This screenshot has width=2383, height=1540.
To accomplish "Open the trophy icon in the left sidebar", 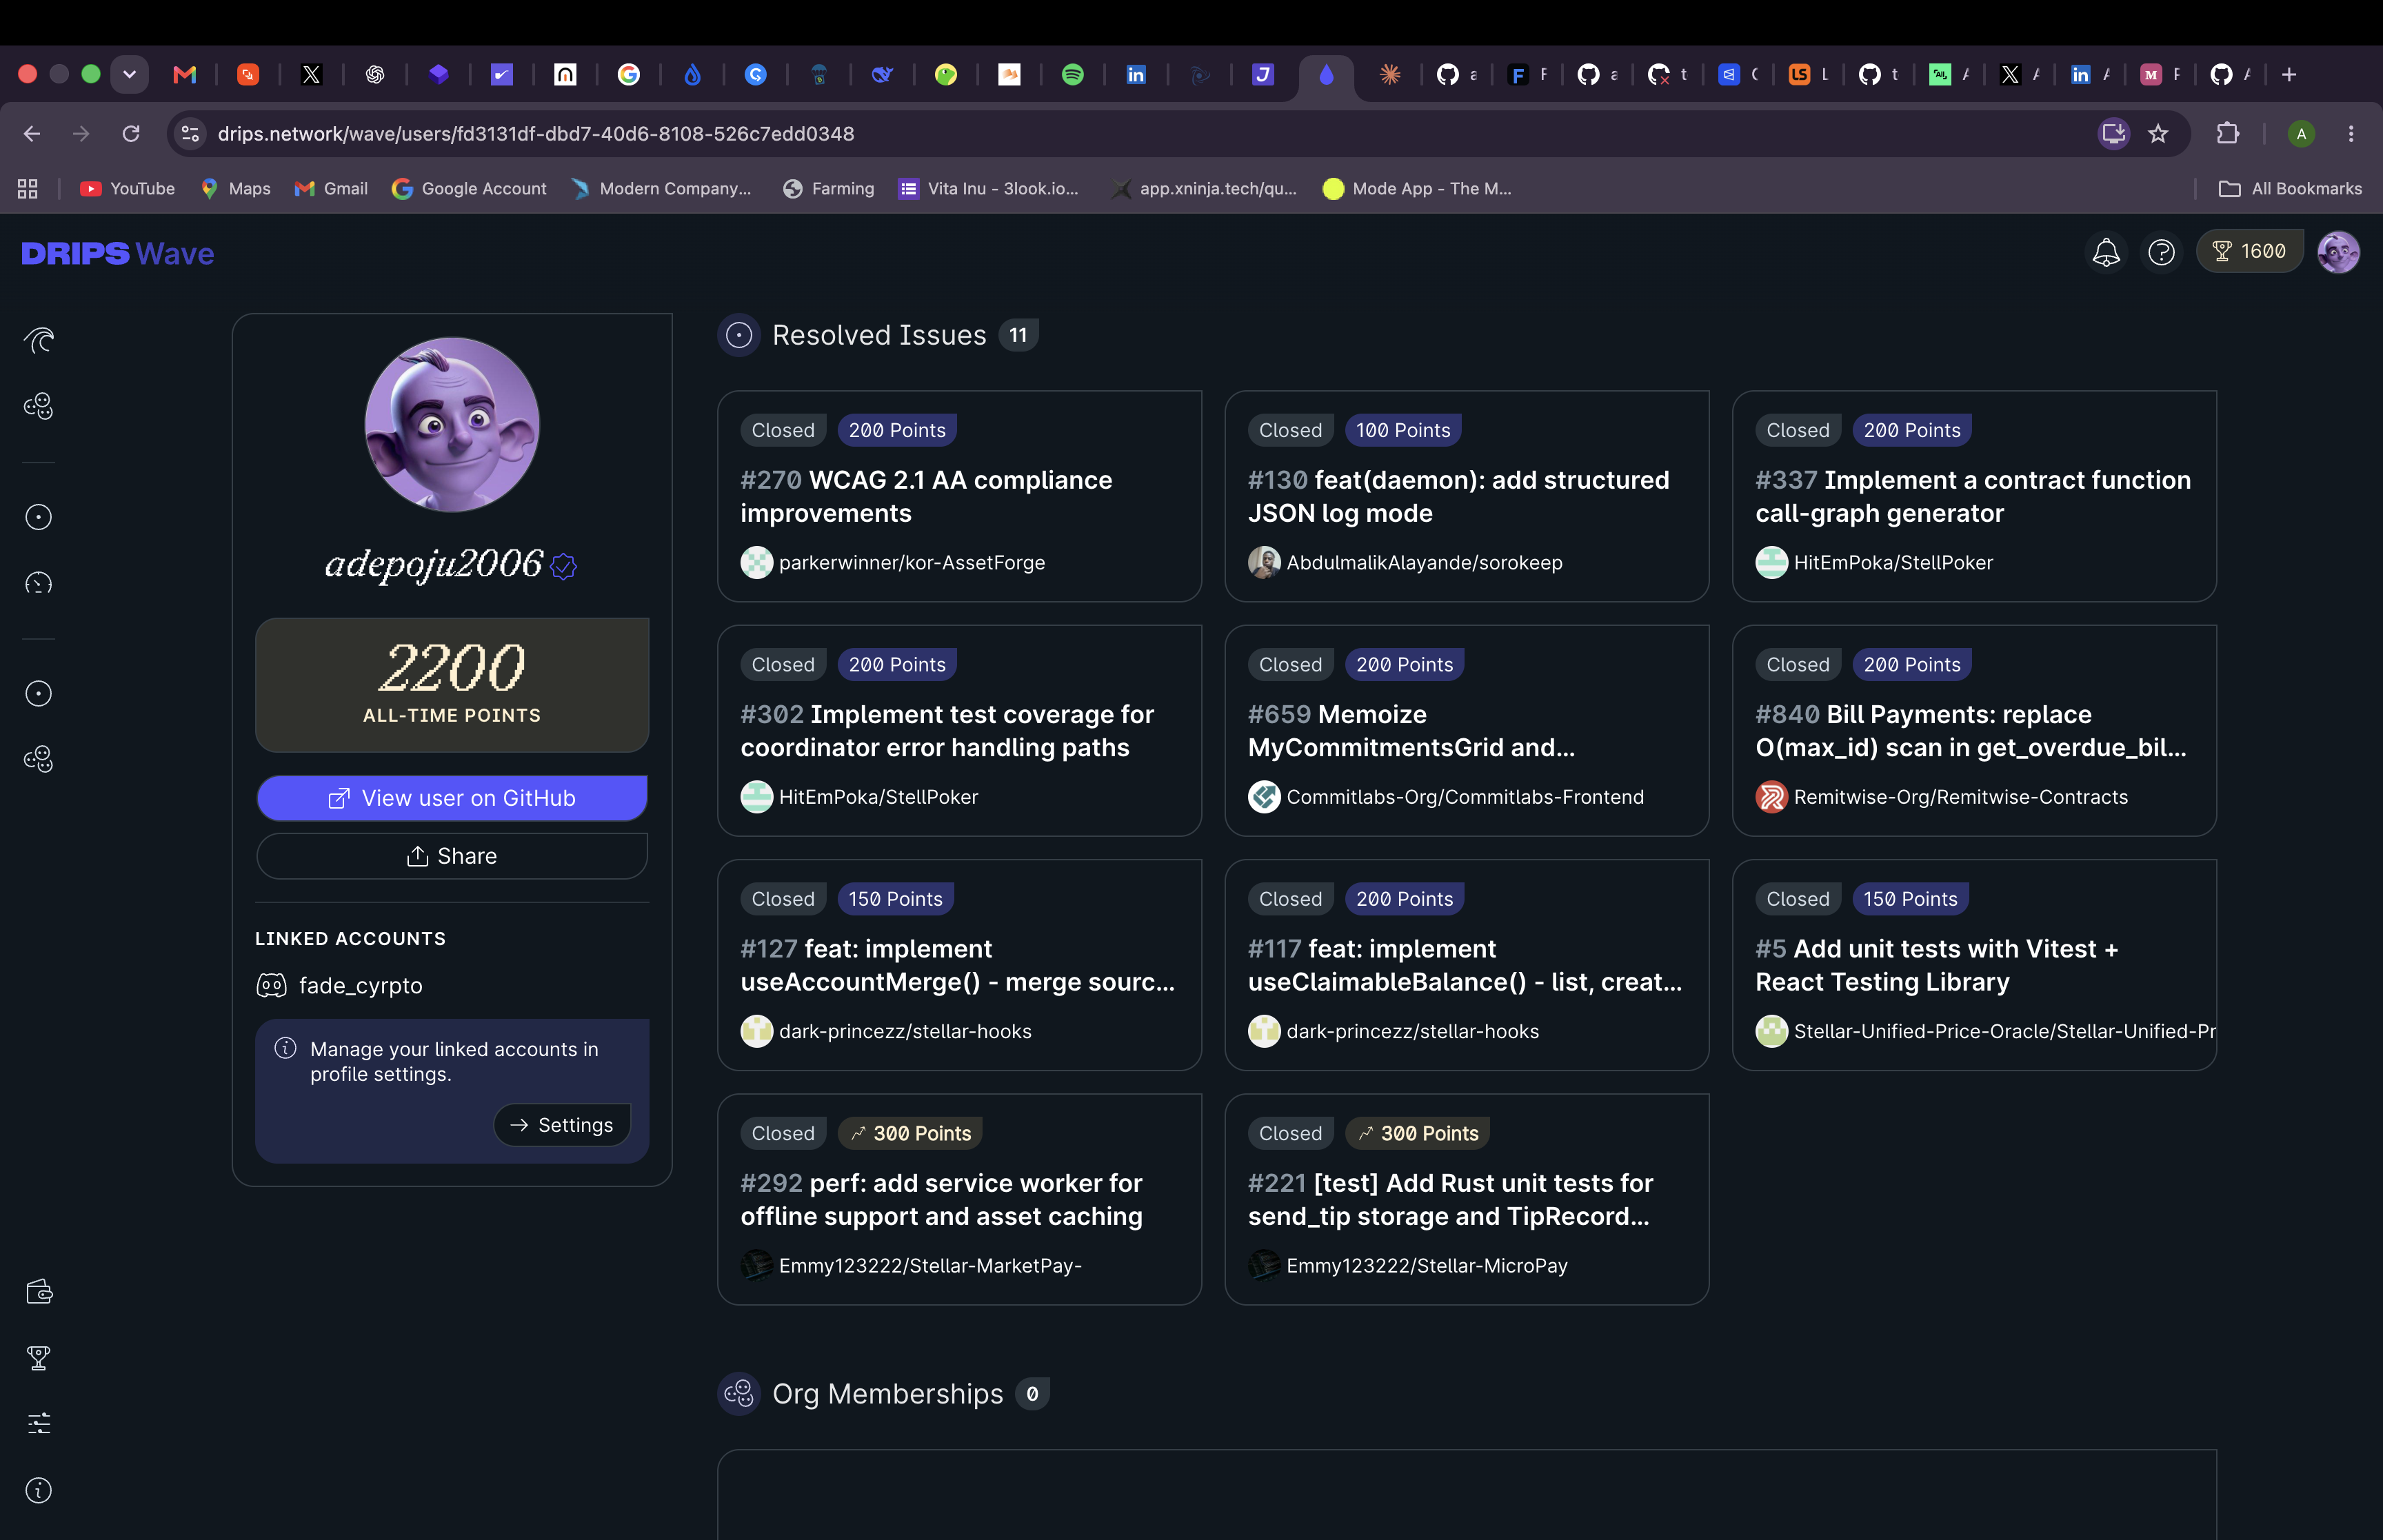I will tap(38, 1358).
